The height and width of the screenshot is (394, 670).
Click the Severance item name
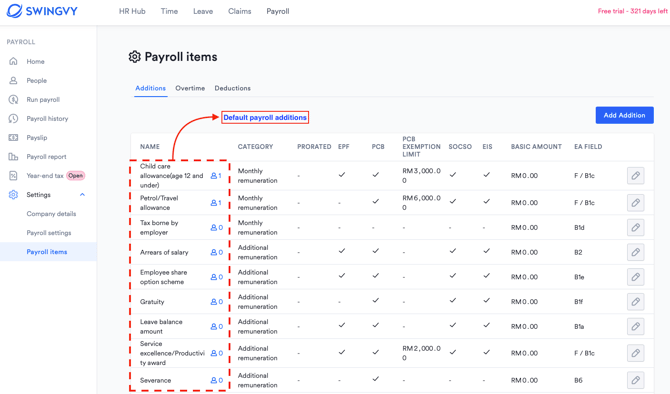coord(156,380)
